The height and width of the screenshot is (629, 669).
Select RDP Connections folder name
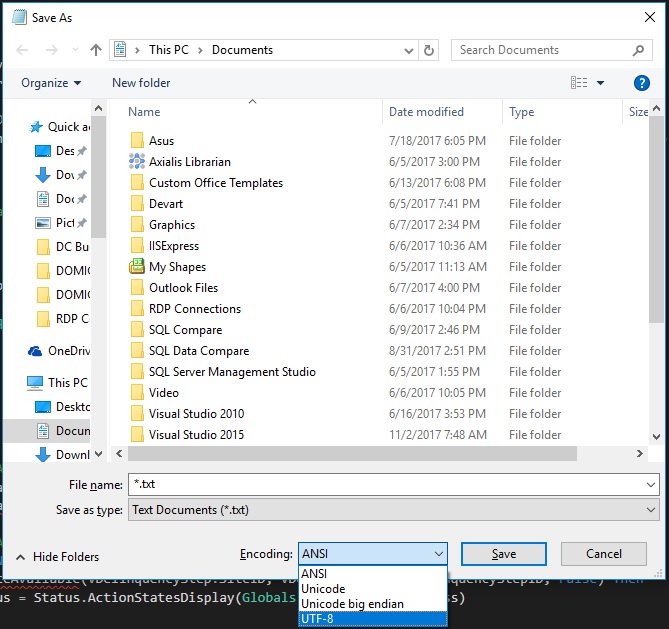pyautogui.click(x=195, y=309)
